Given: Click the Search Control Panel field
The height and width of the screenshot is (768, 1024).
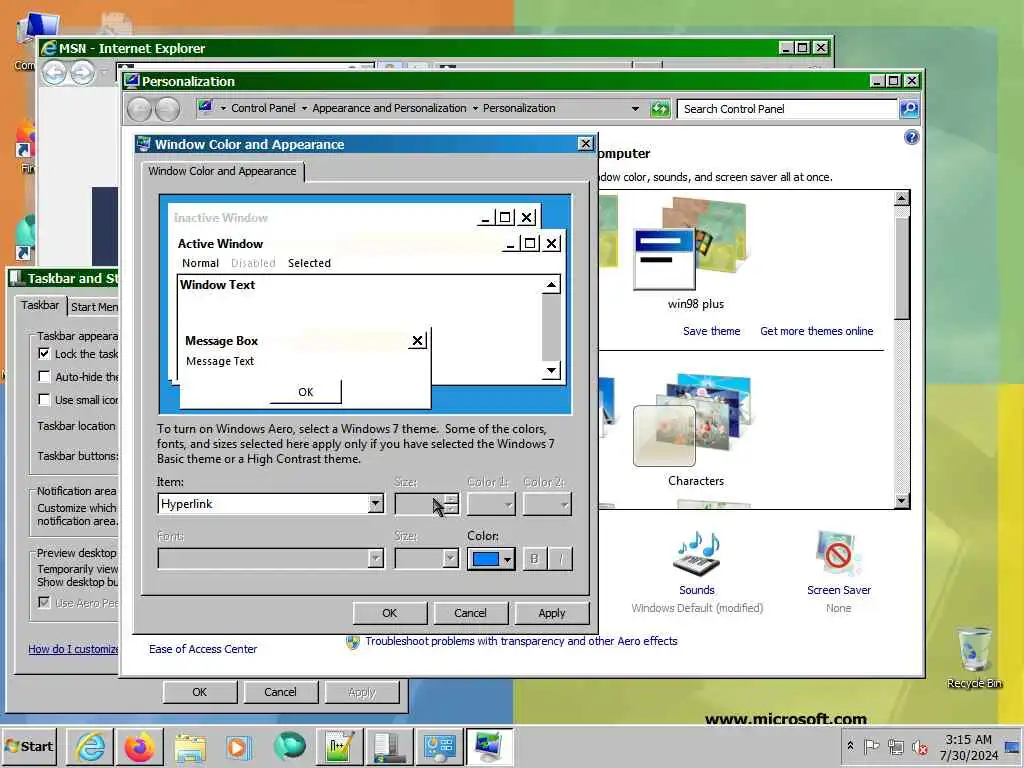Looking at the screenshot, I should (787, 108).
